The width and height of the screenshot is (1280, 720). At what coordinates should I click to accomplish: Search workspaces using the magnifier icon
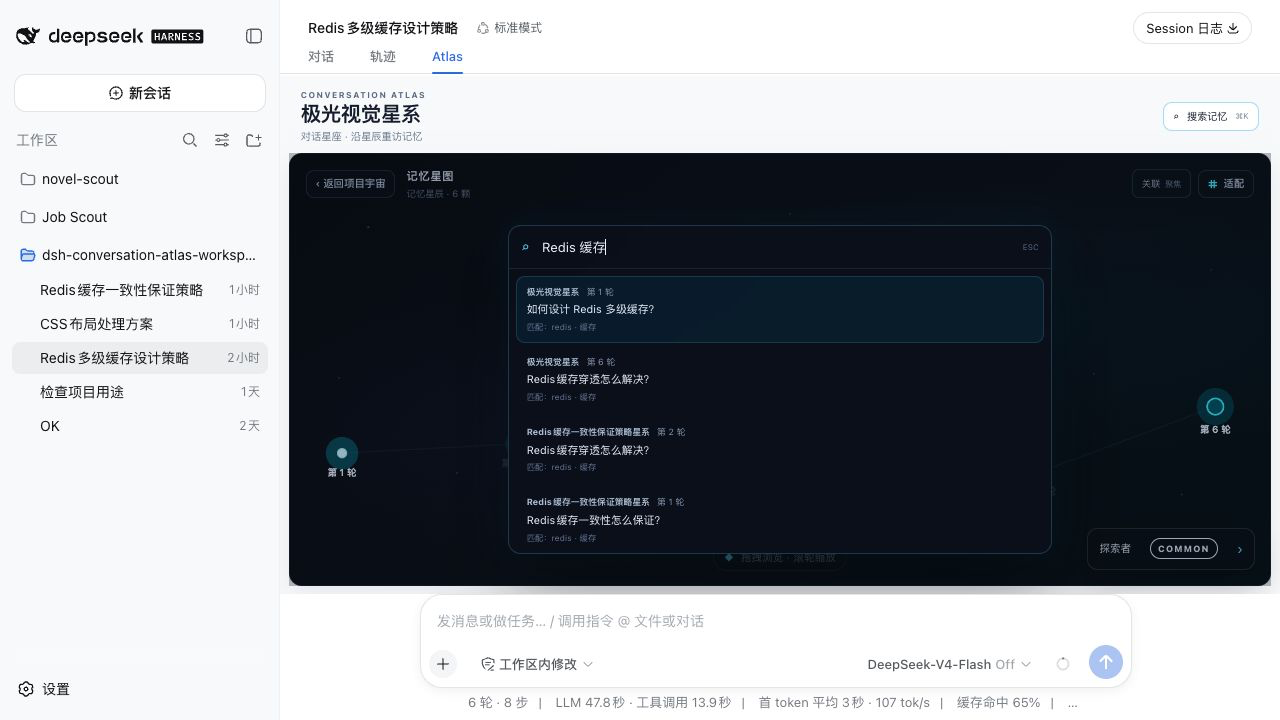pos(190,140)
